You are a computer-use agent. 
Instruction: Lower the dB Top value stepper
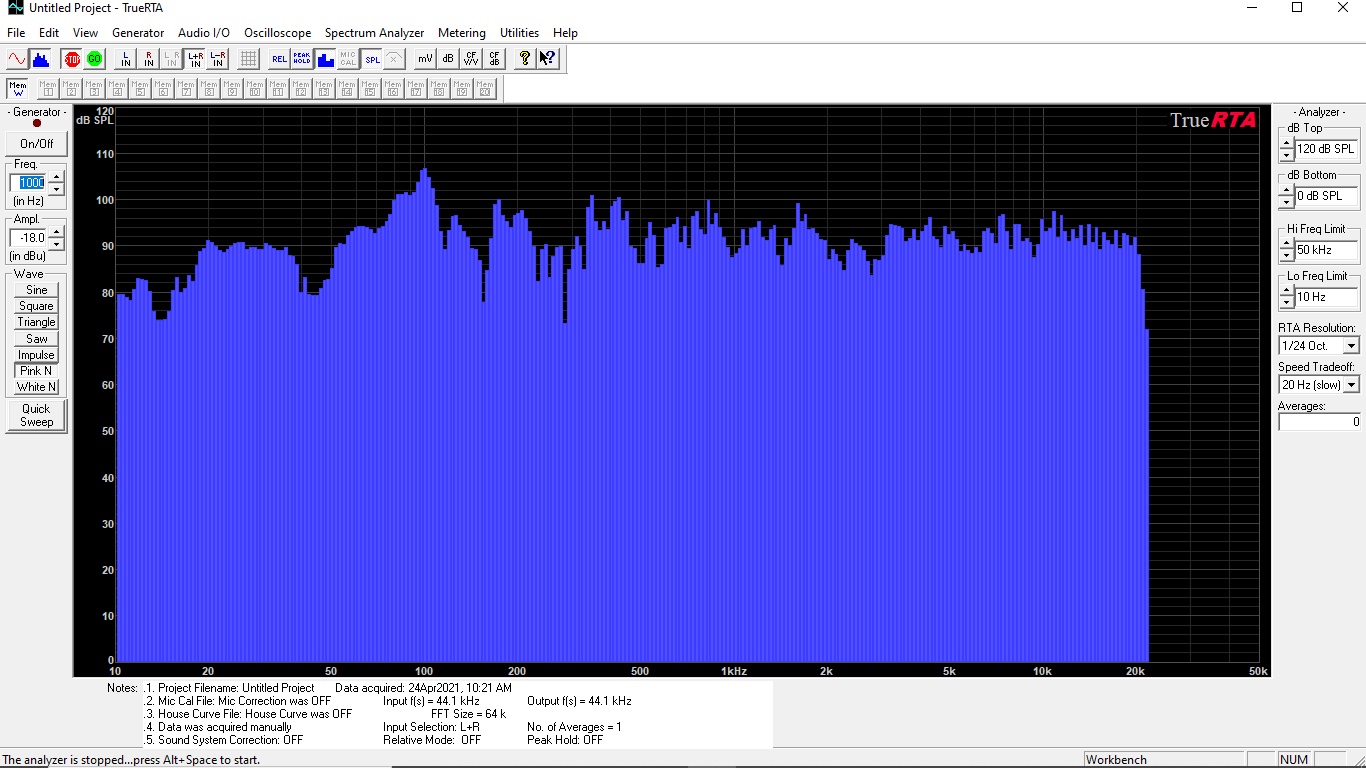[1286, 155]
